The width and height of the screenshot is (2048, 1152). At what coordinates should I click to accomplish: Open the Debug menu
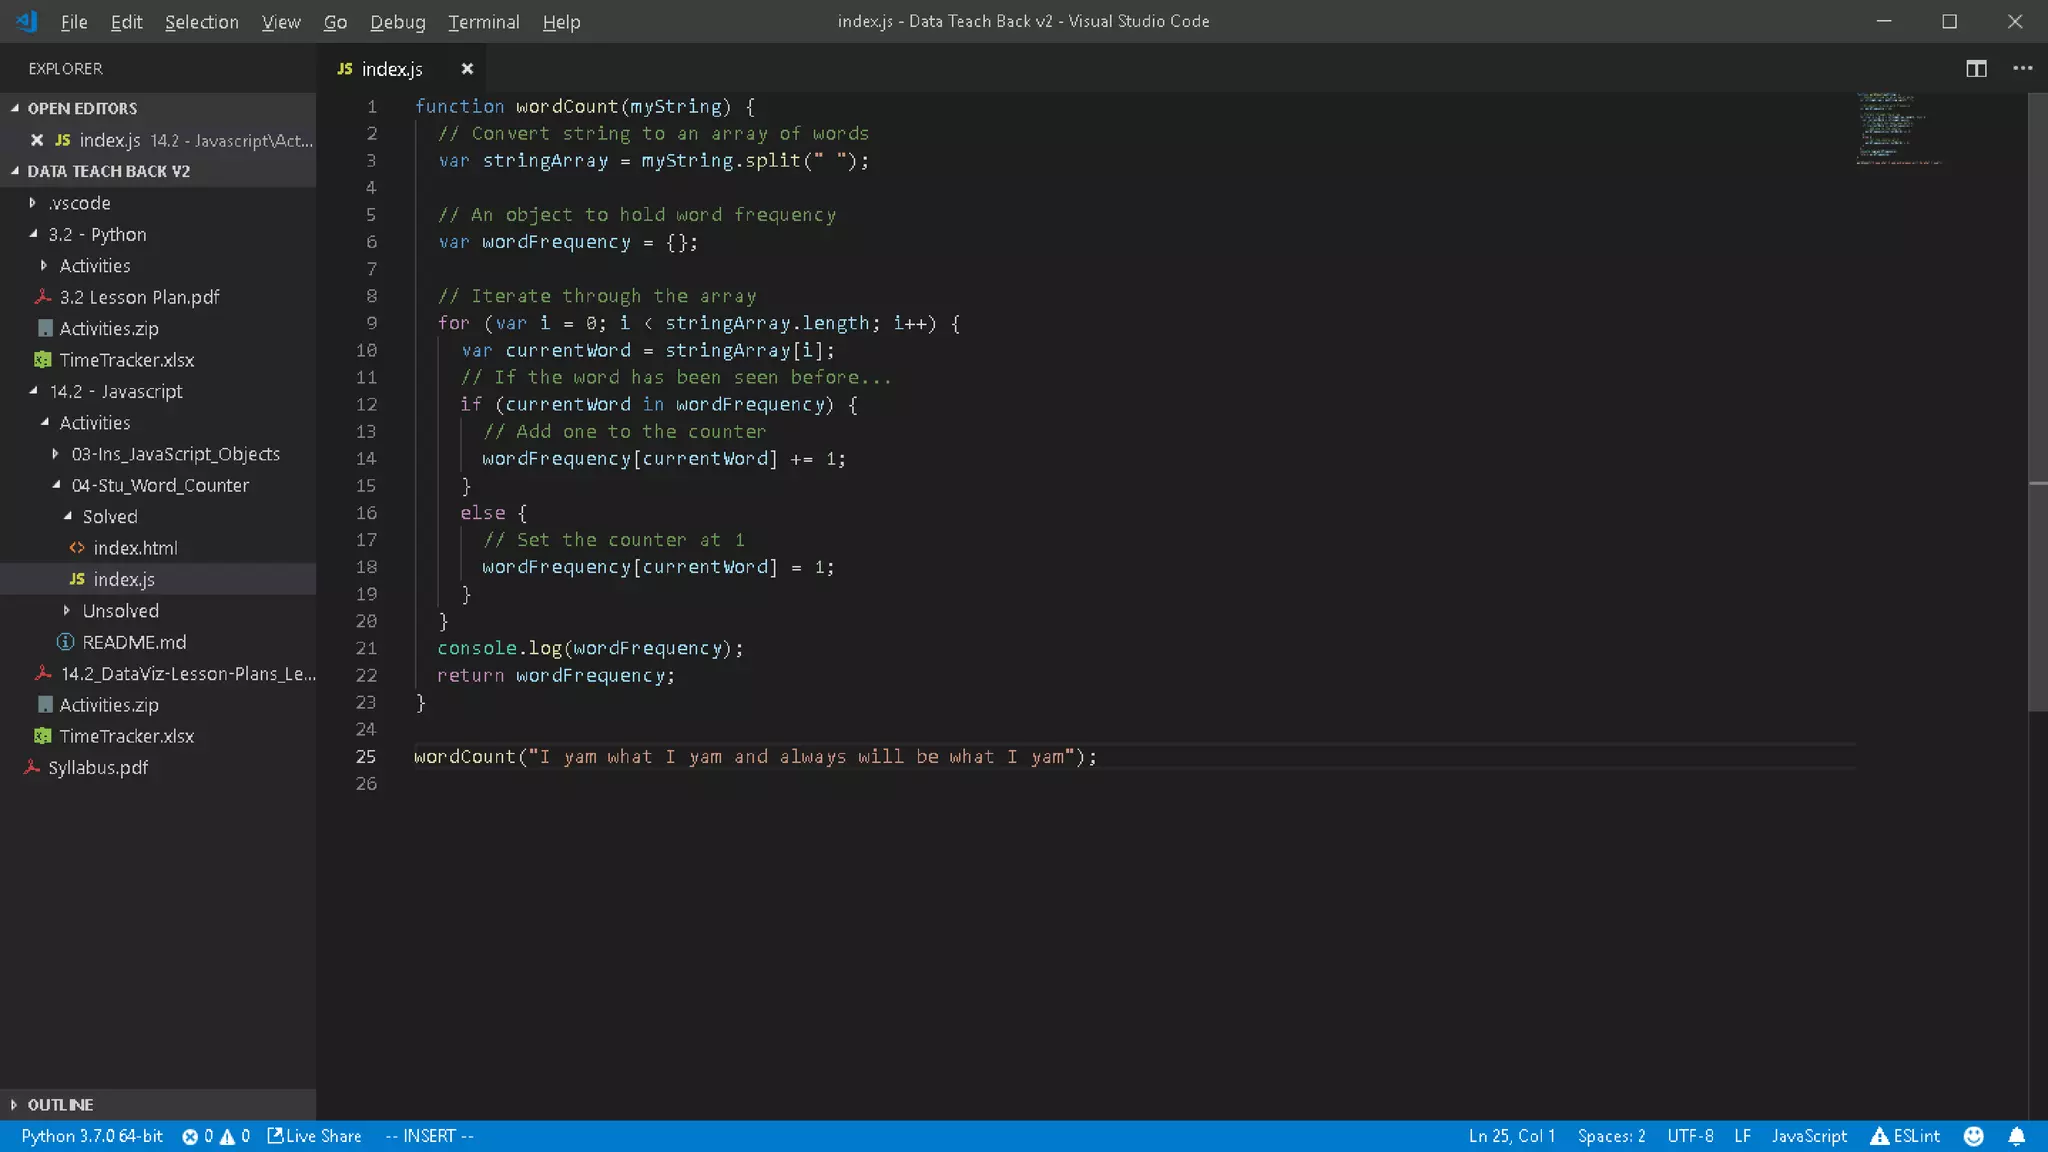coord(397,22)
